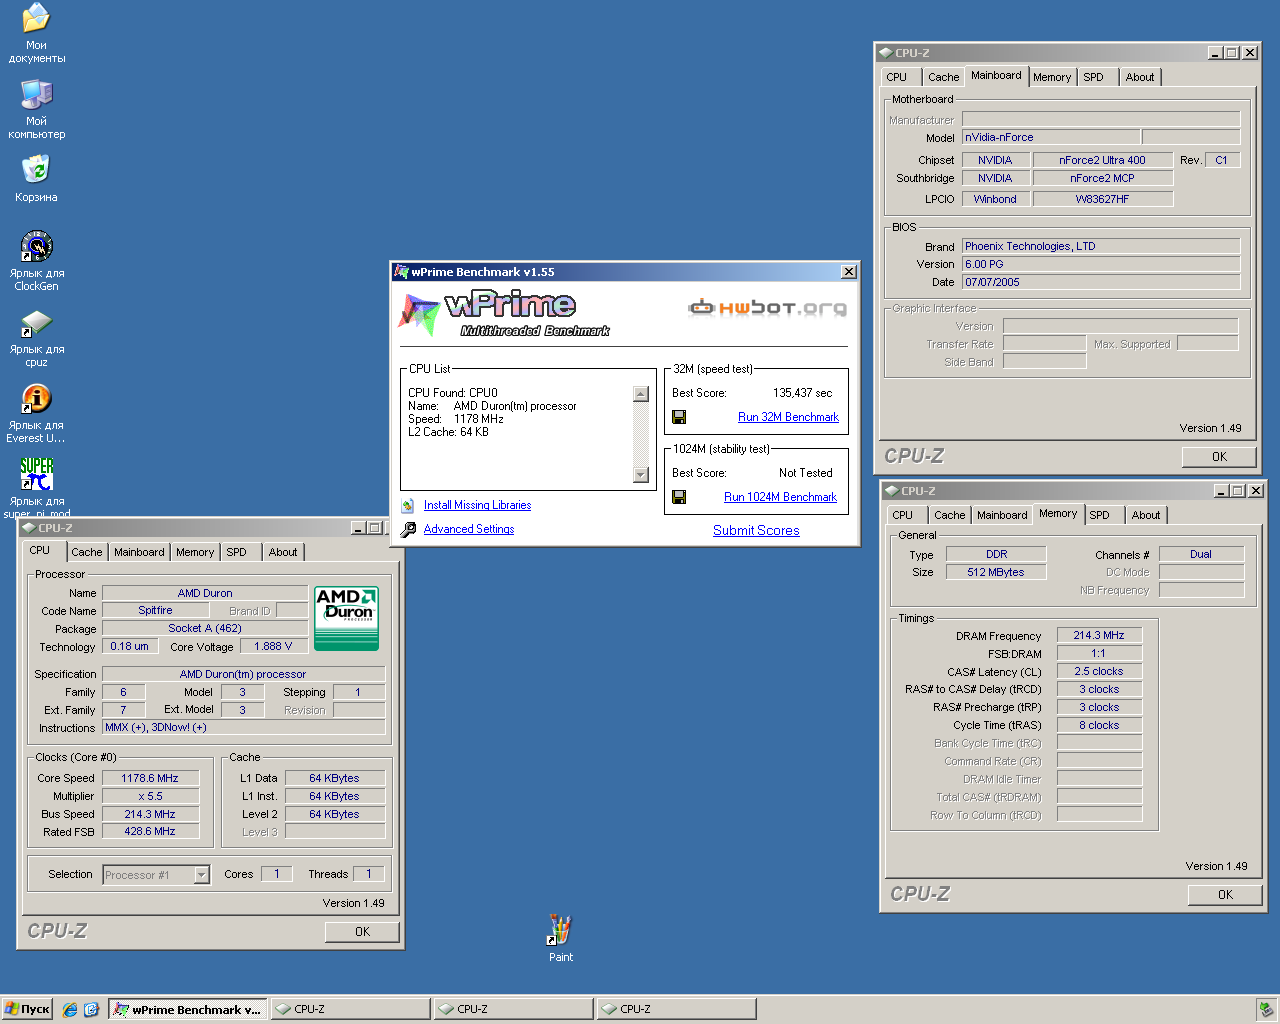Viewport: 1280px width, 1024px height.
Task: Click the Phoenix Technologies BIOS brand field
Action: click(1101, 247)
